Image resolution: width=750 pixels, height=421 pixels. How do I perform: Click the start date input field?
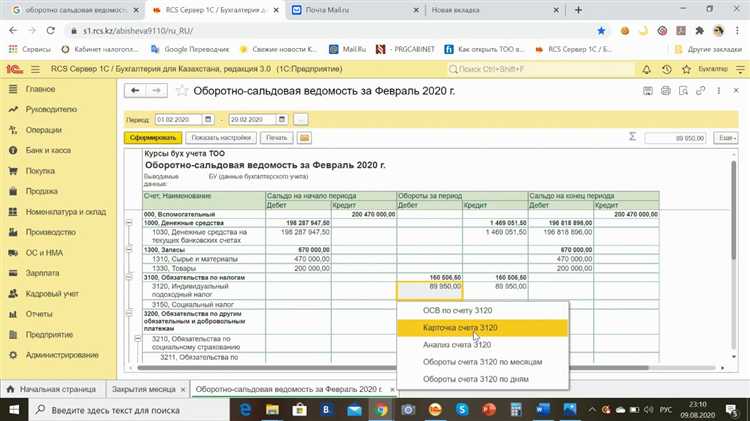coord(178,119)
